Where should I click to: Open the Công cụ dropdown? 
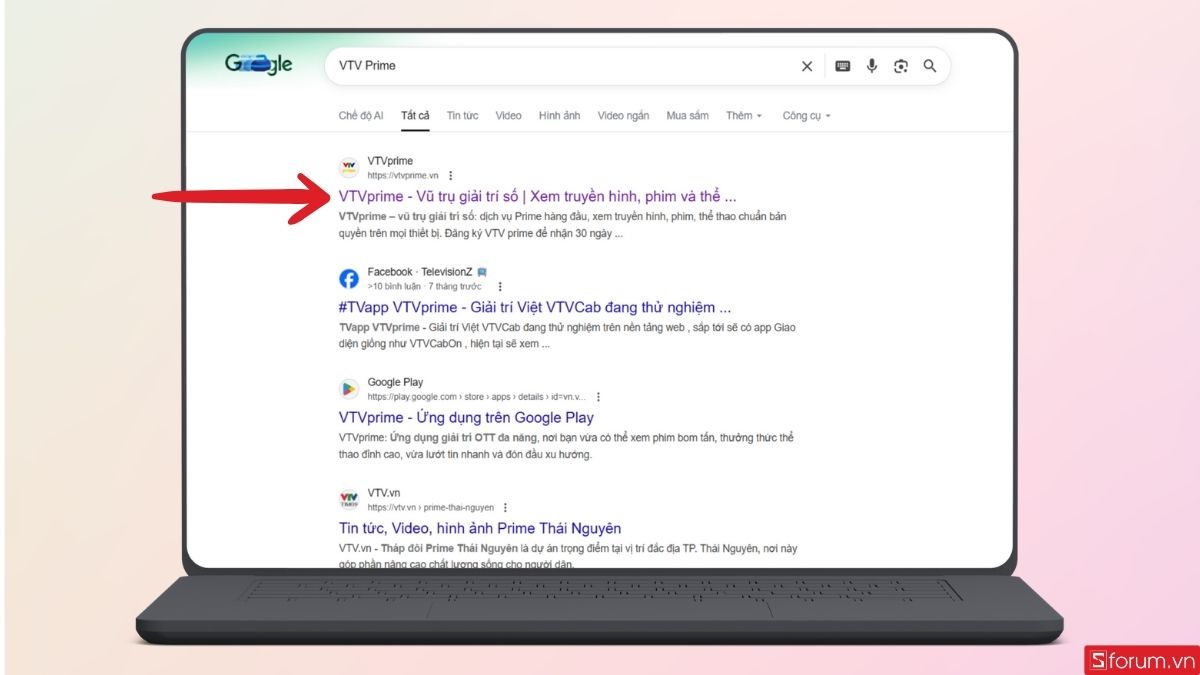(804, 115)
